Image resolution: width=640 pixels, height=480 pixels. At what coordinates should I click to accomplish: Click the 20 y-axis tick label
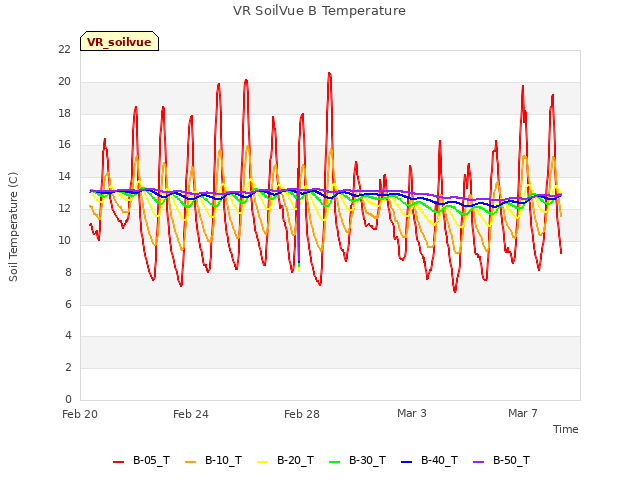[x=64, y=82]
